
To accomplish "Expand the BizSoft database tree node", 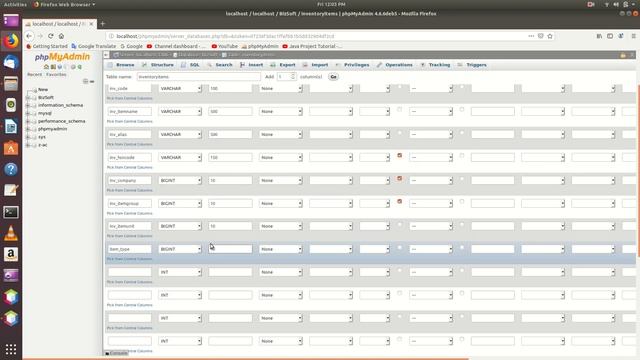I will [28, 98].
